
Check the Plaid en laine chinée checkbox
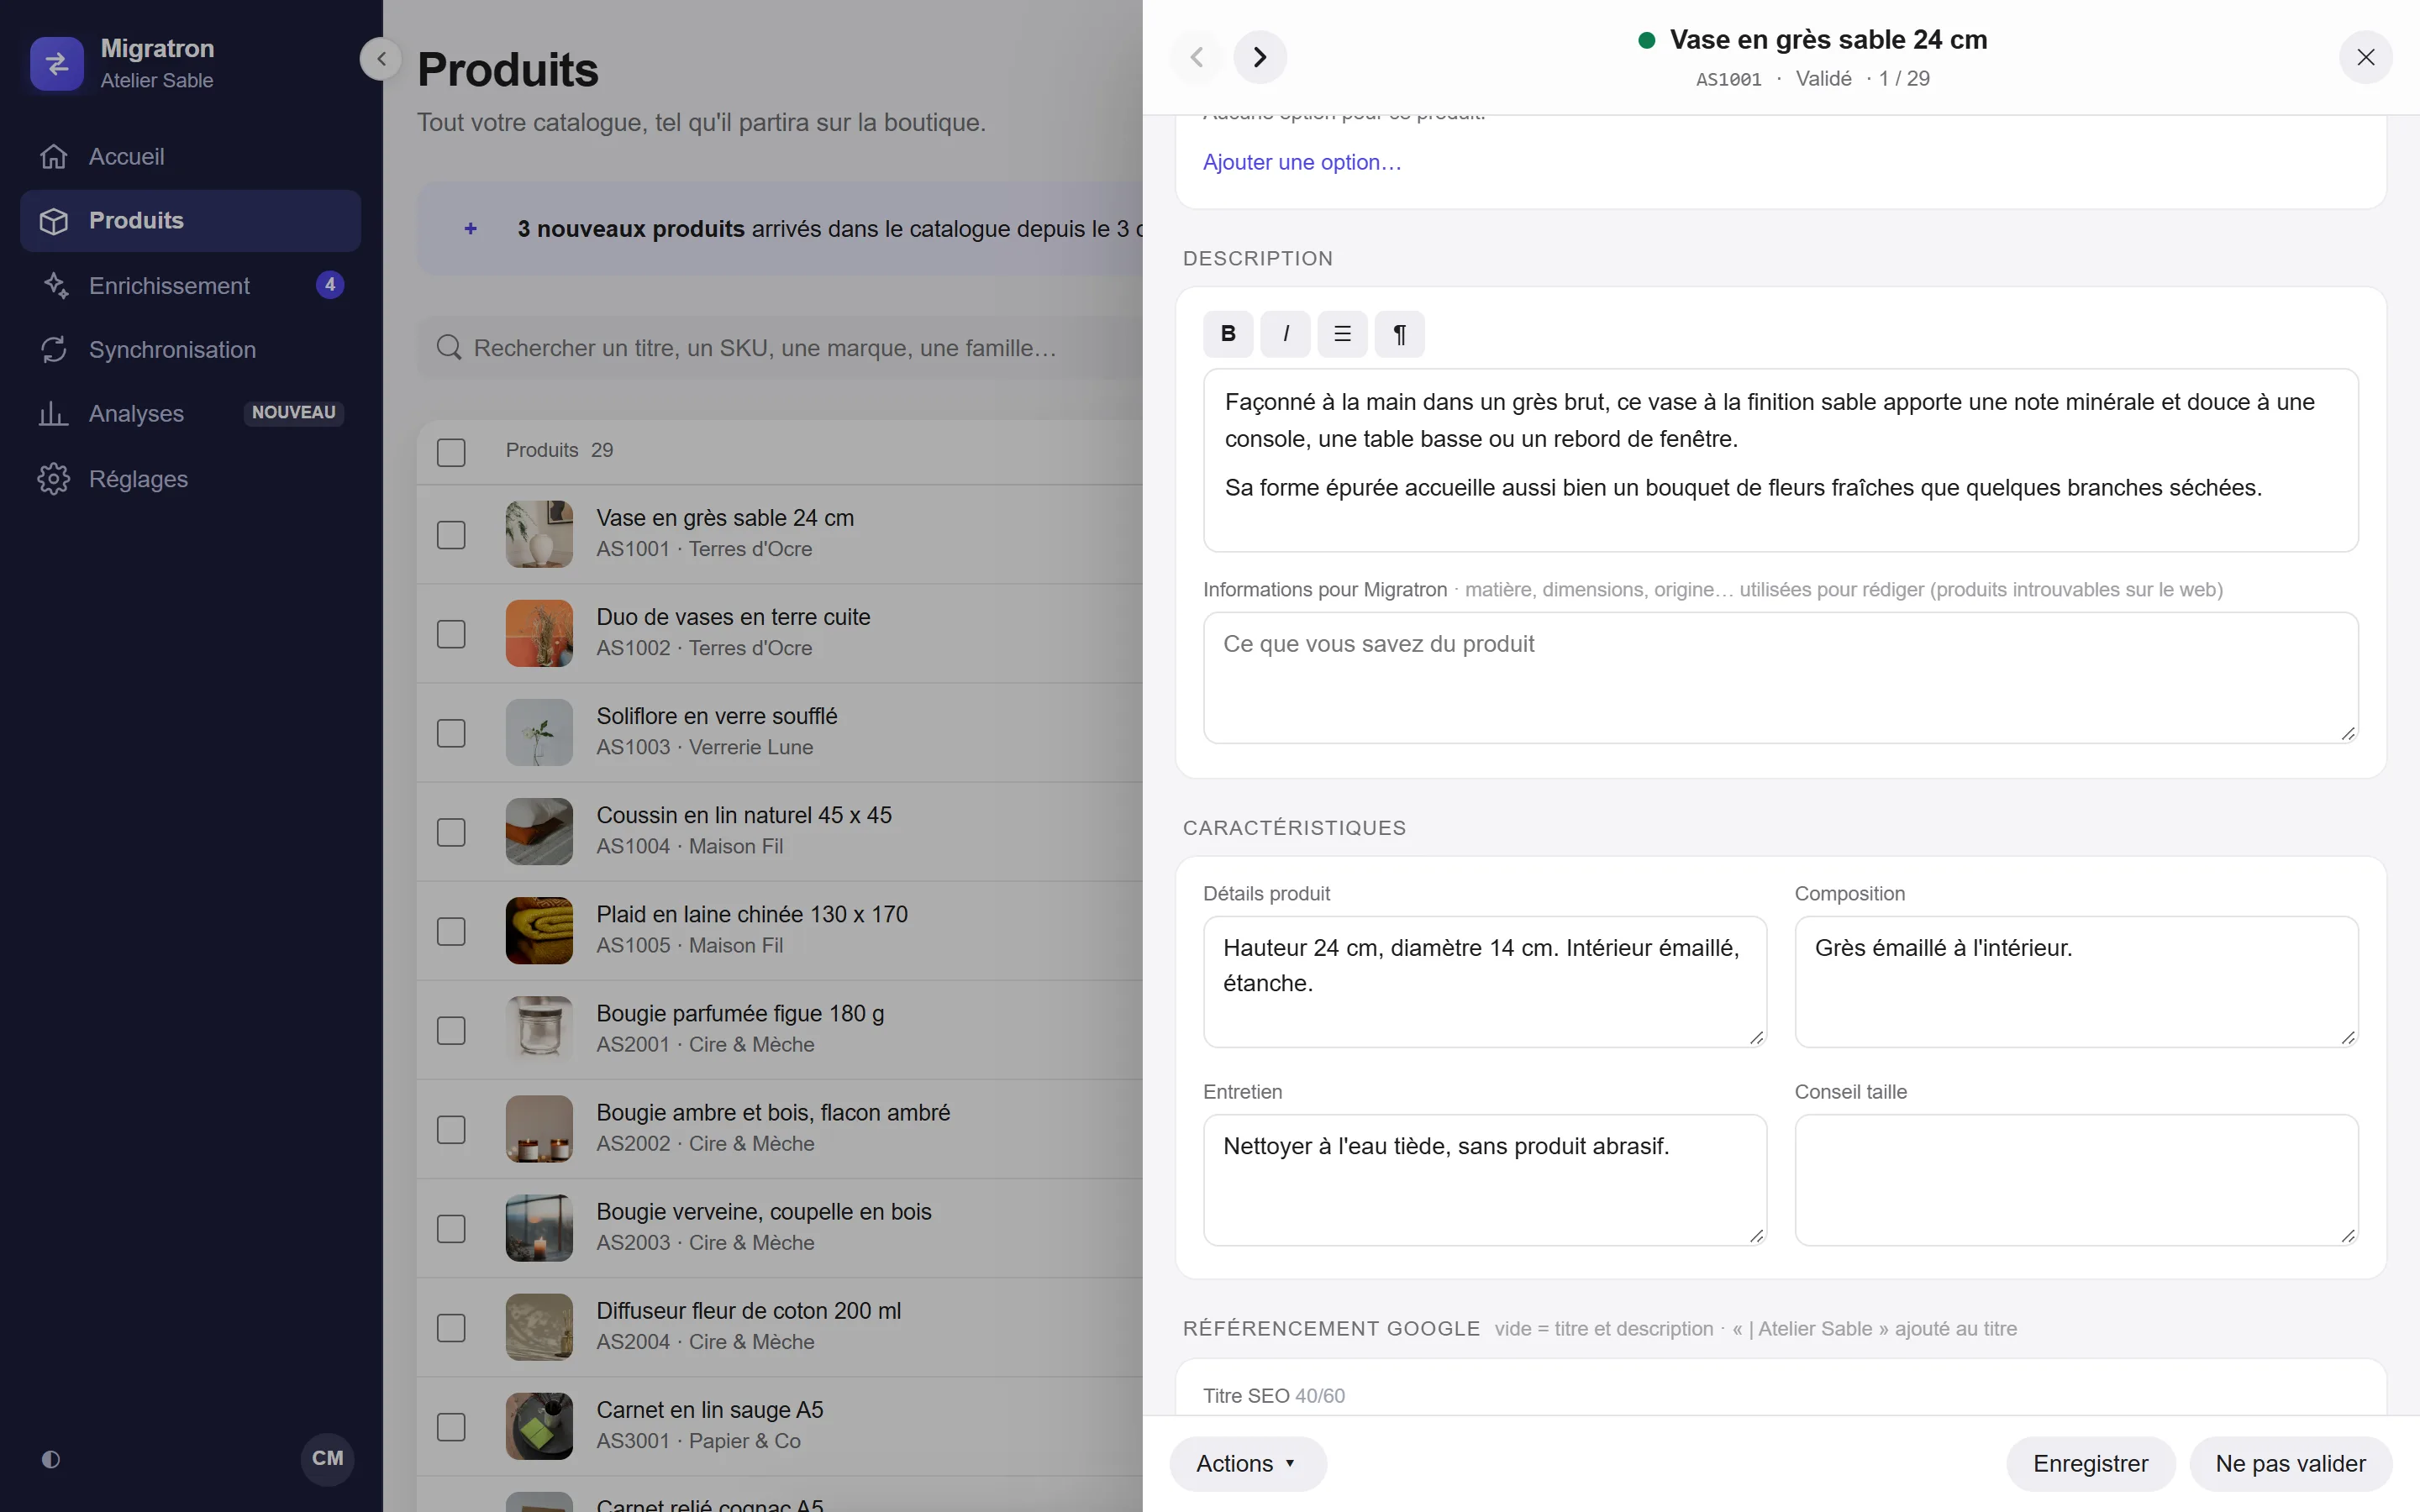[451, 931]
